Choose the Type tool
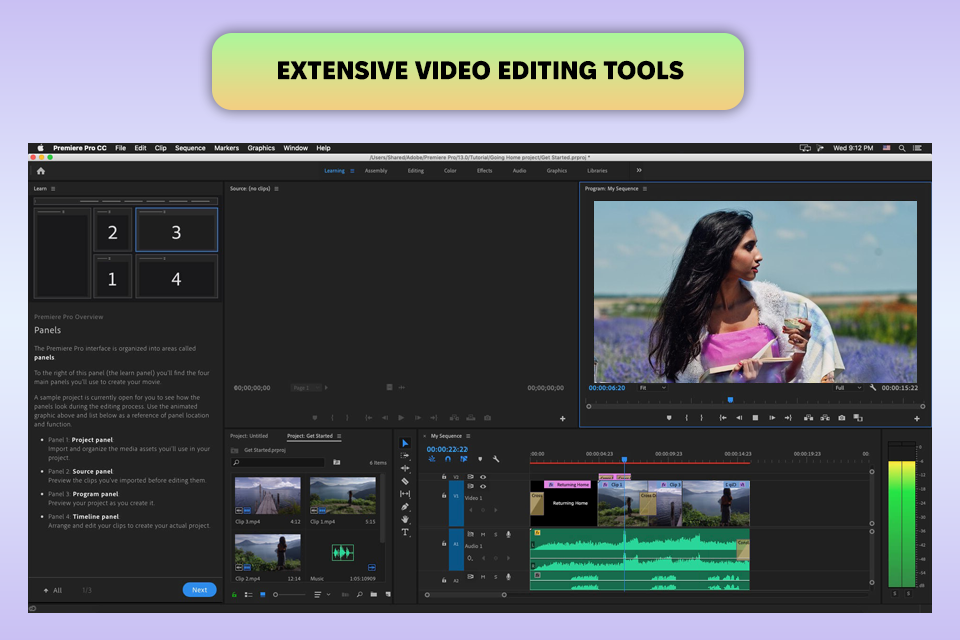This screenshot has height=640, width=960. tap(405, 532)
